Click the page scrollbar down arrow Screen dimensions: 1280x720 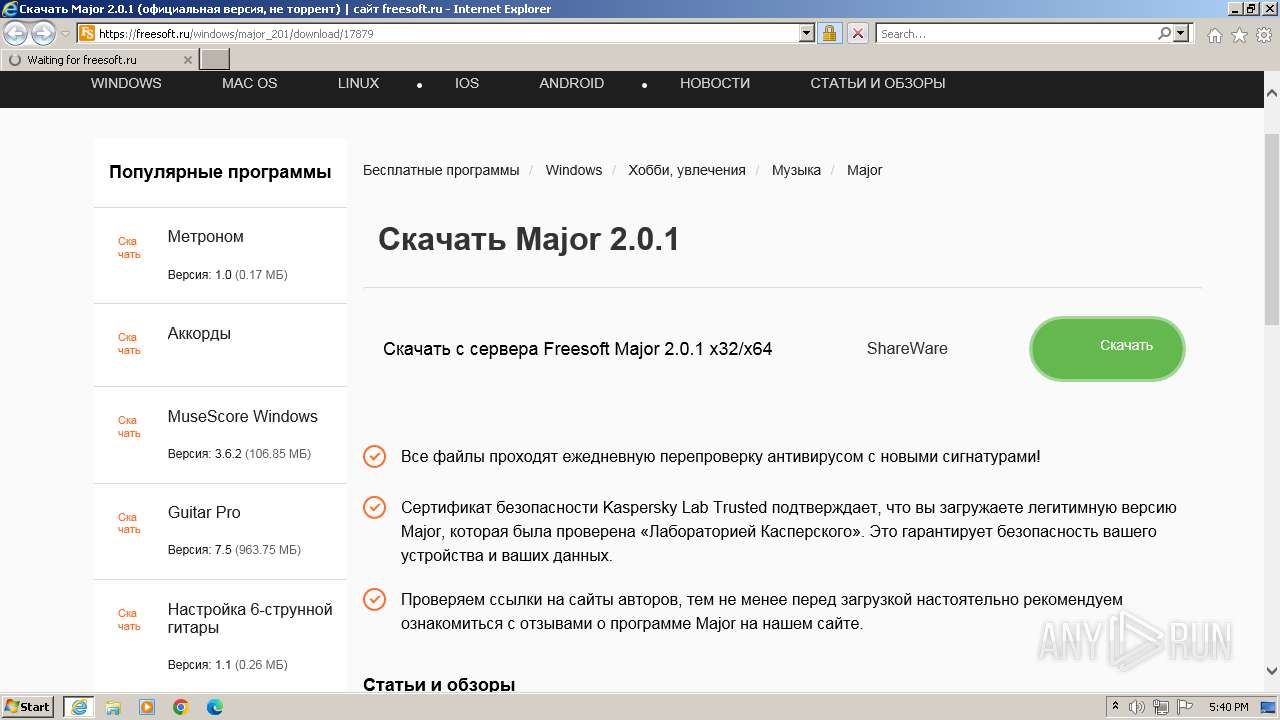point(1272,671)
